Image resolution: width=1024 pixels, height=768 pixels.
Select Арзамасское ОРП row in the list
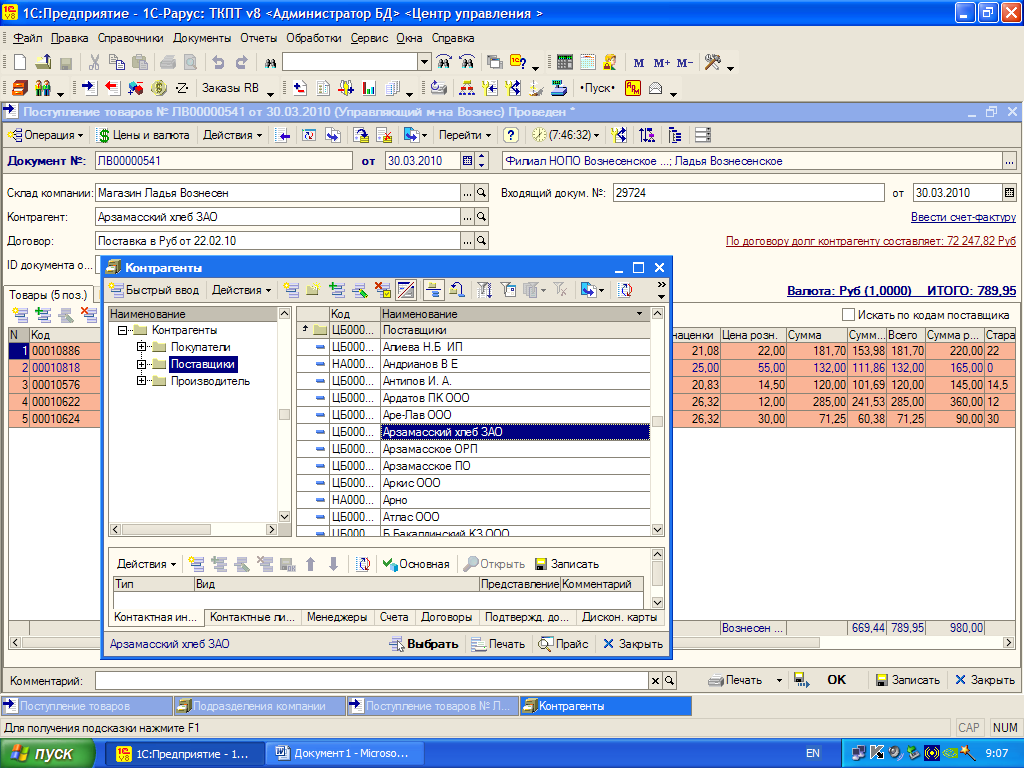[473, 449]
